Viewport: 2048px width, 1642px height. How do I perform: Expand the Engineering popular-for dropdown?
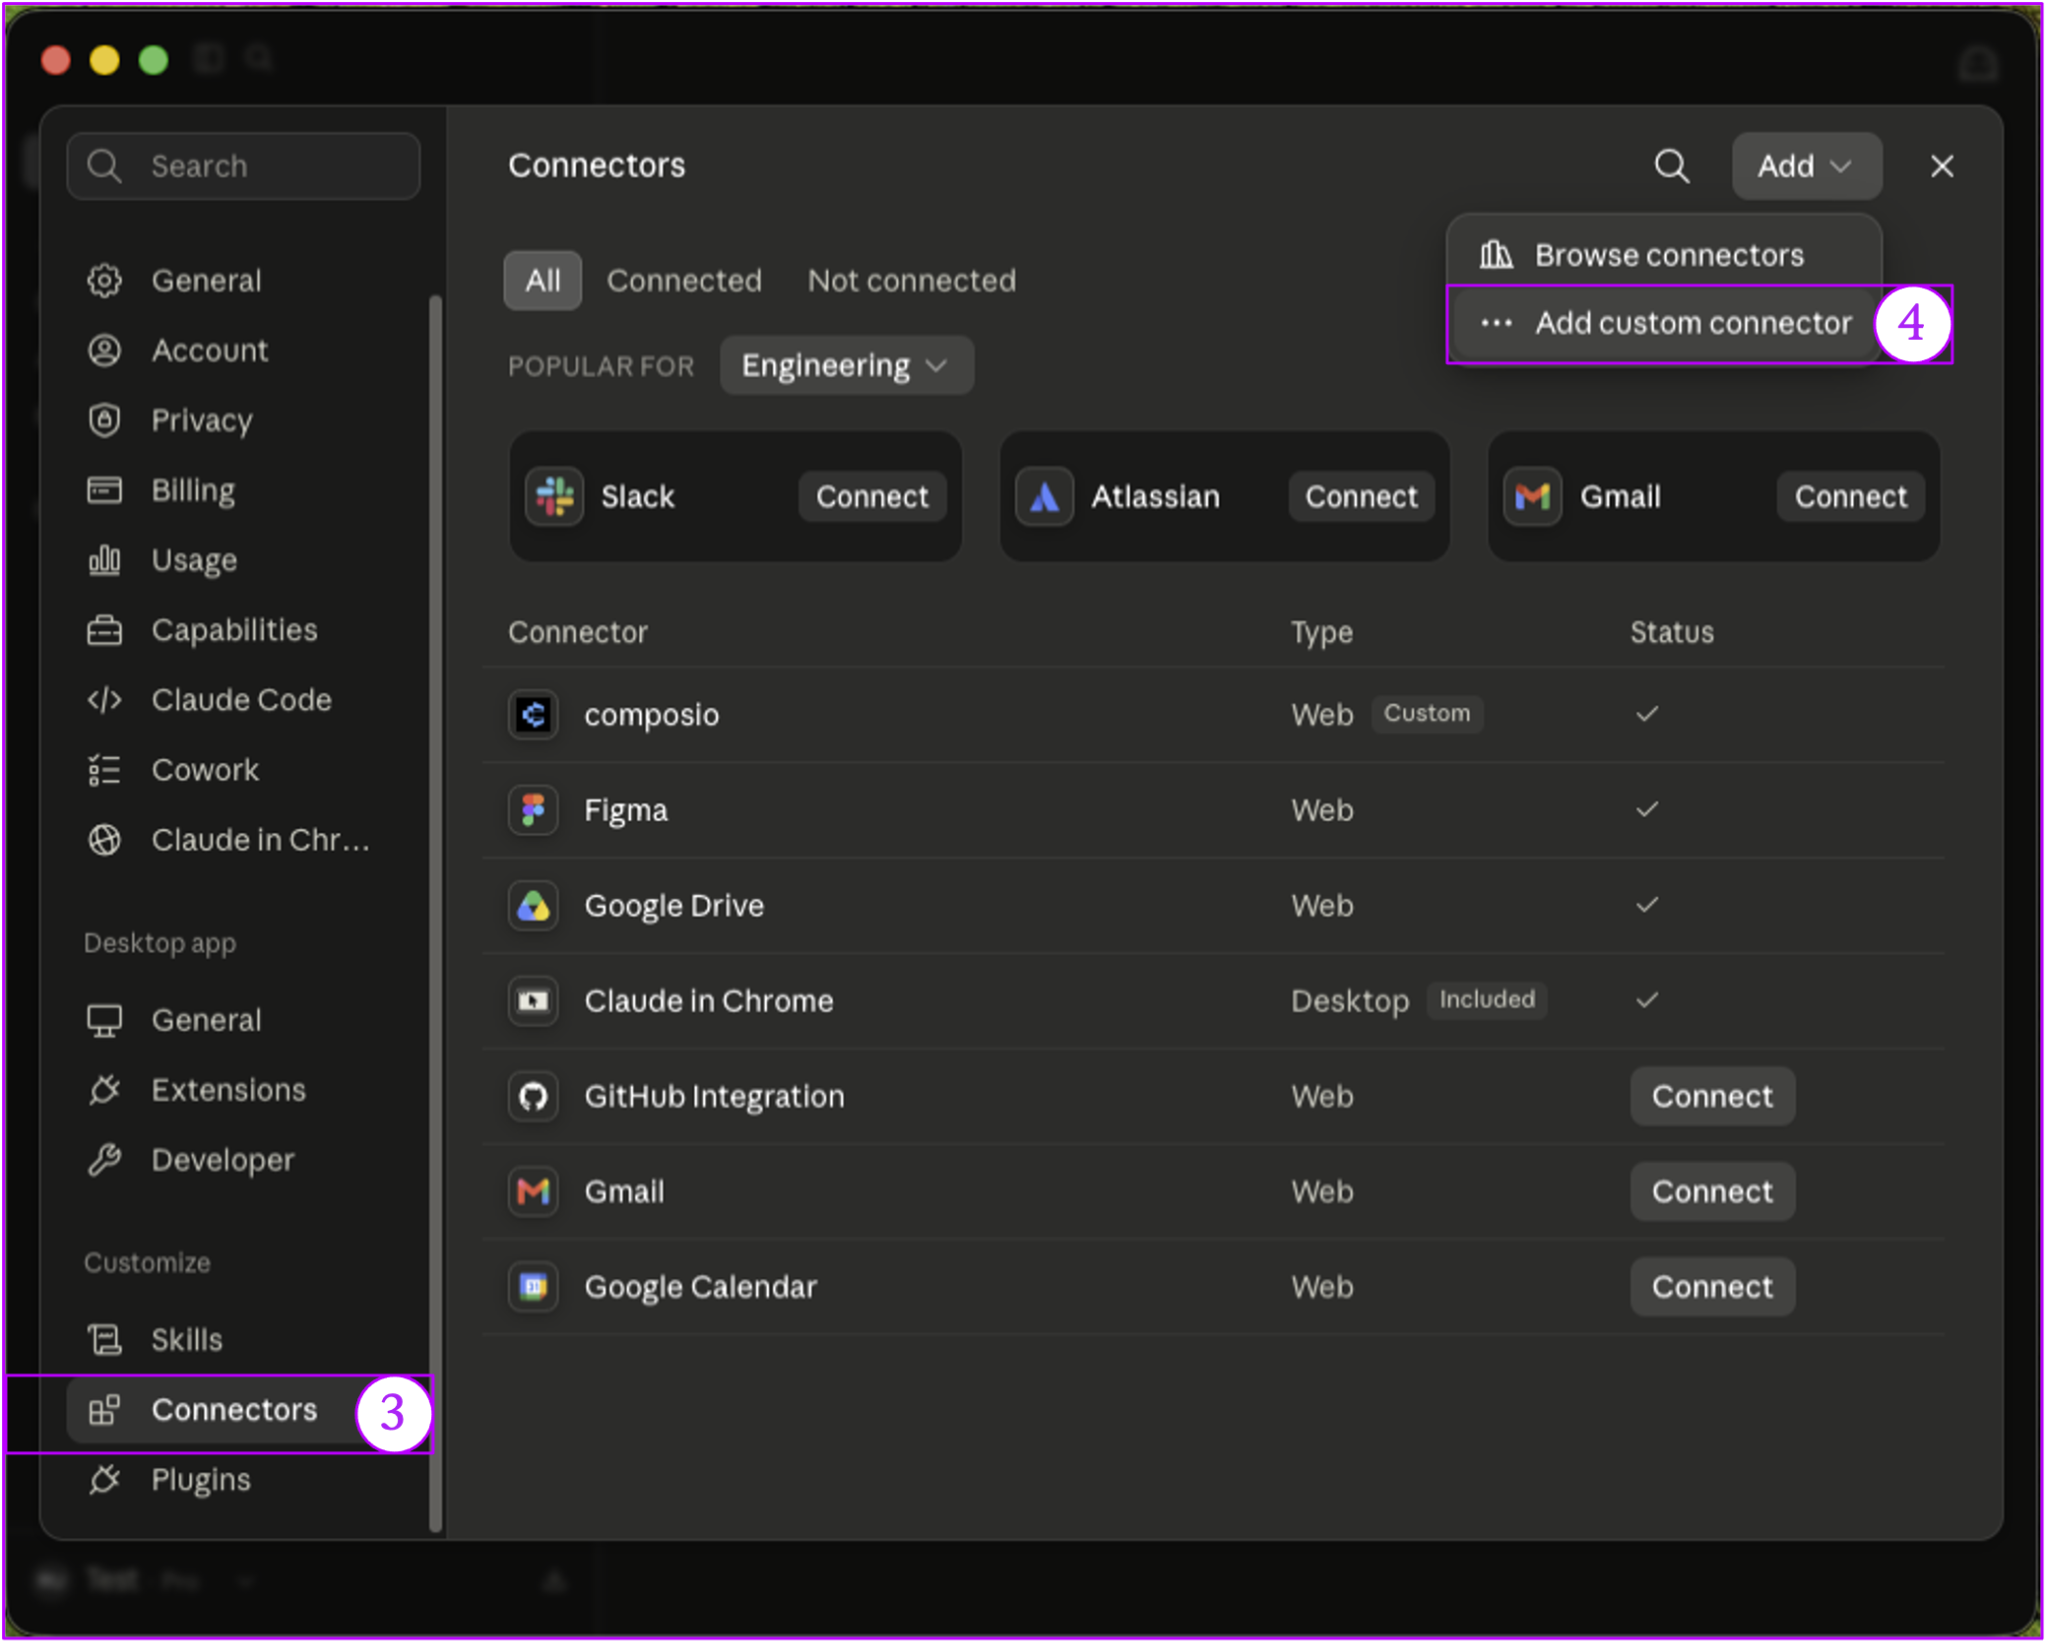click(x=846, y=365)
